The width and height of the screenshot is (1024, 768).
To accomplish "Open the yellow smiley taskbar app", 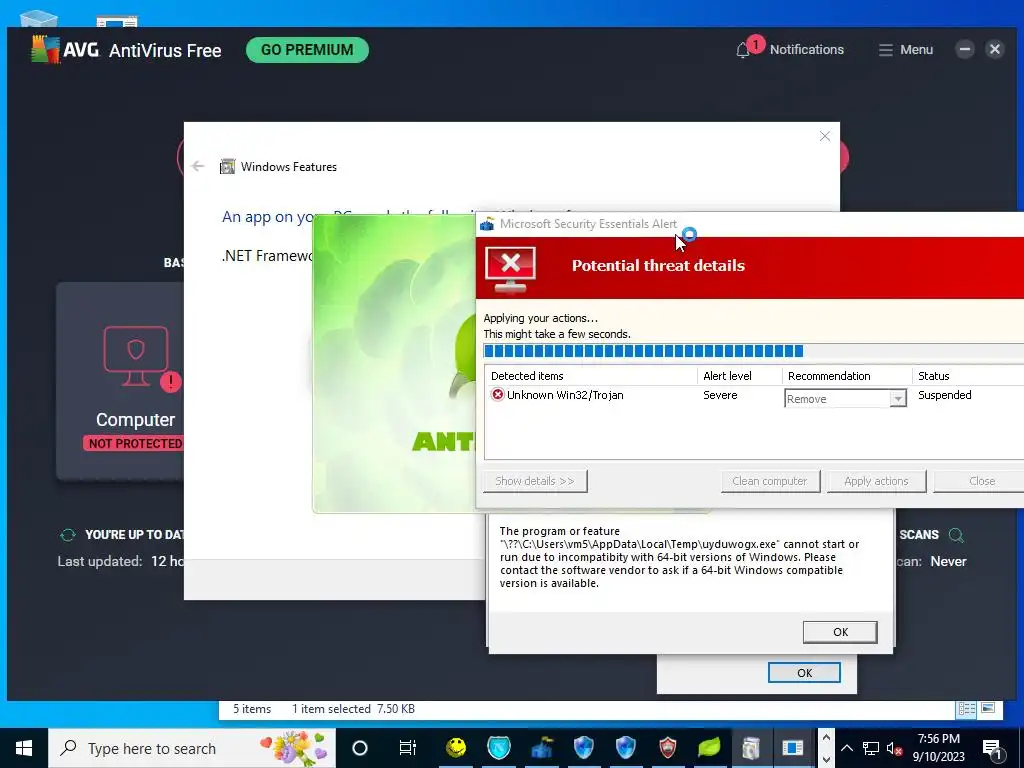I will pyautogui.click(x=456, y=748).
